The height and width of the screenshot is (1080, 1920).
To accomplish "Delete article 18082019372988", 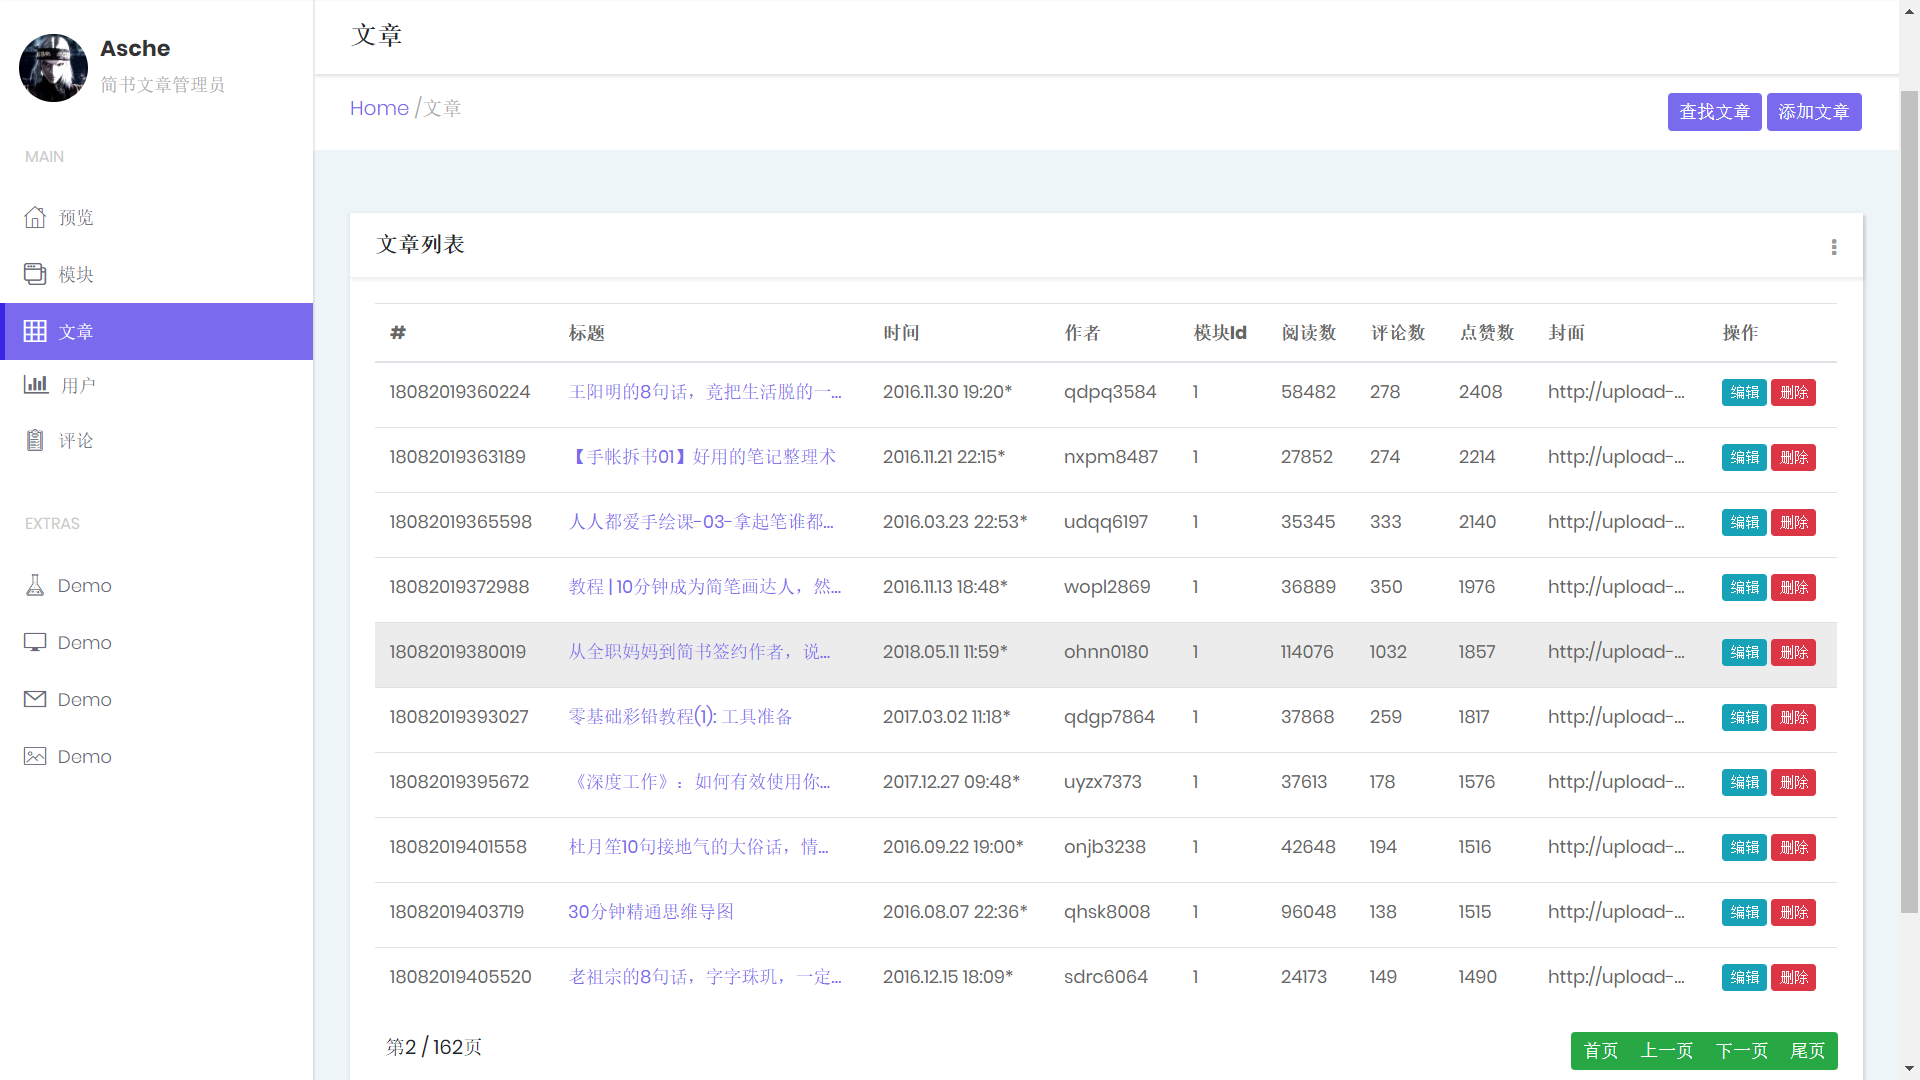I will [1793, 587].
